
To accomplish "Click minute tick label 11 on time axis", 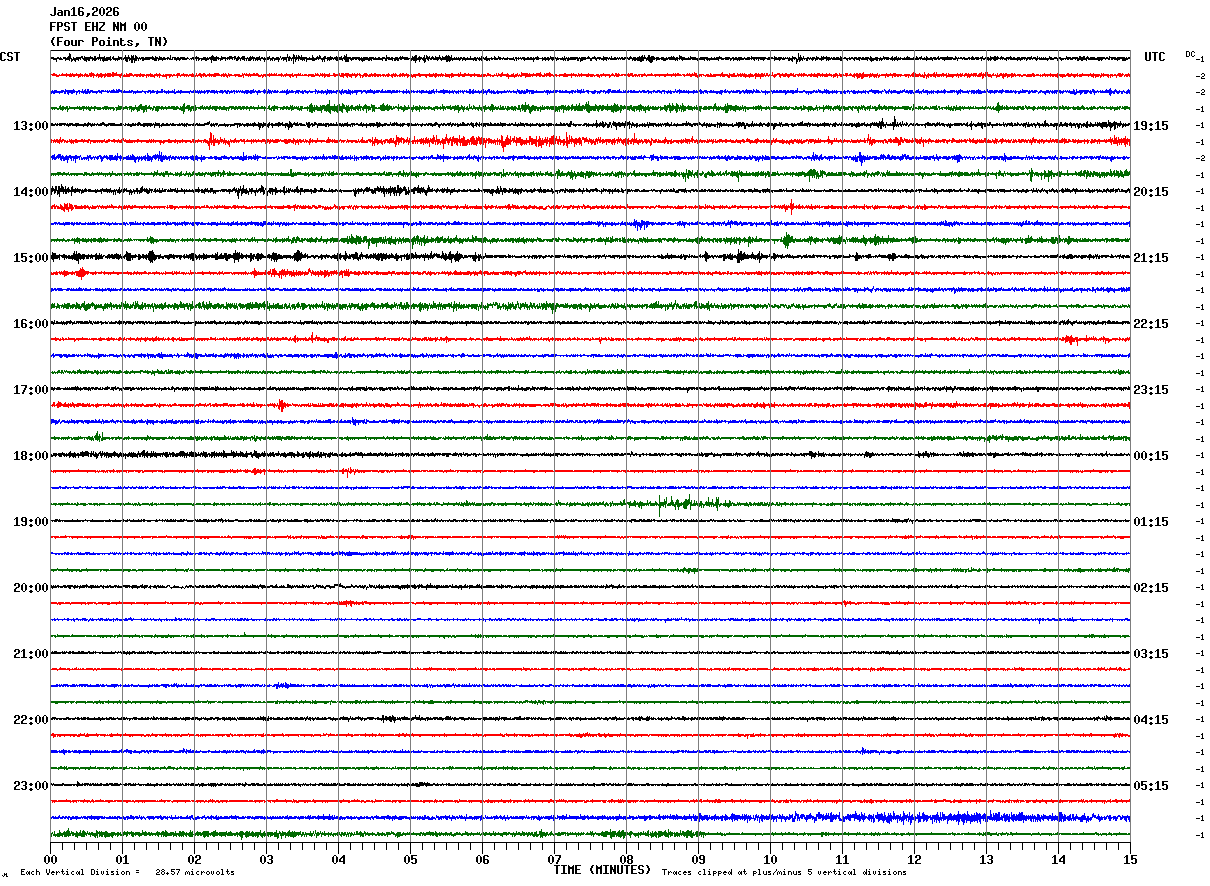I will pyautogui.click(x=842, y=859).
